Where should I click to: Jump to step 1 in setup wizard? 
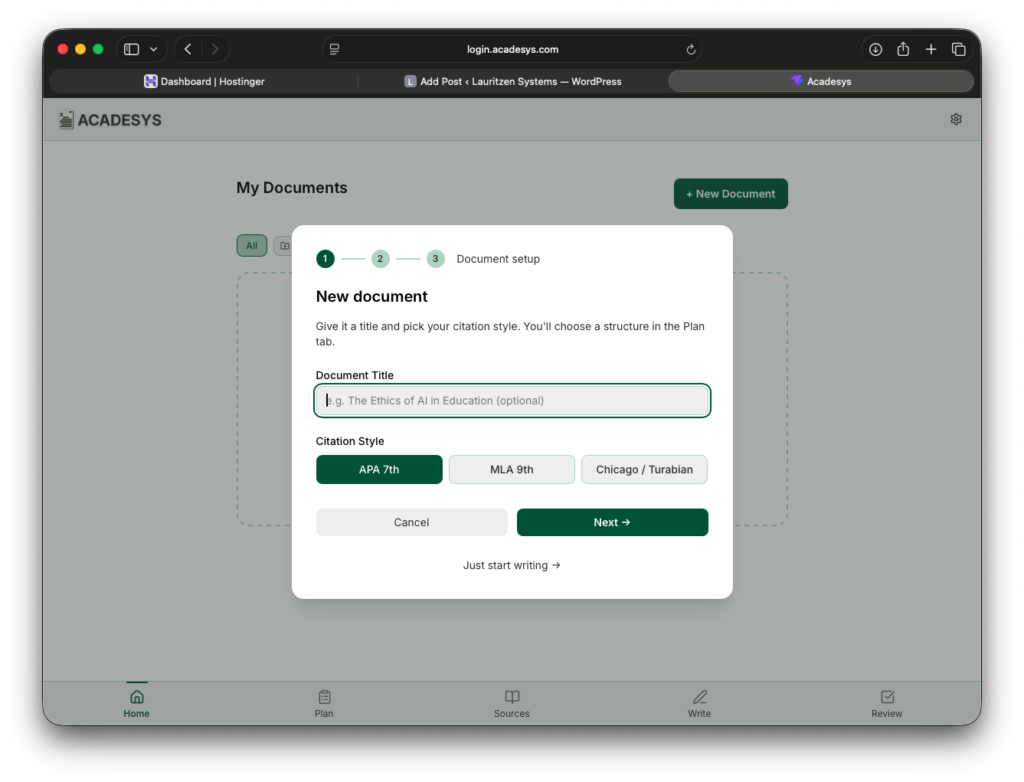point(325,259)
